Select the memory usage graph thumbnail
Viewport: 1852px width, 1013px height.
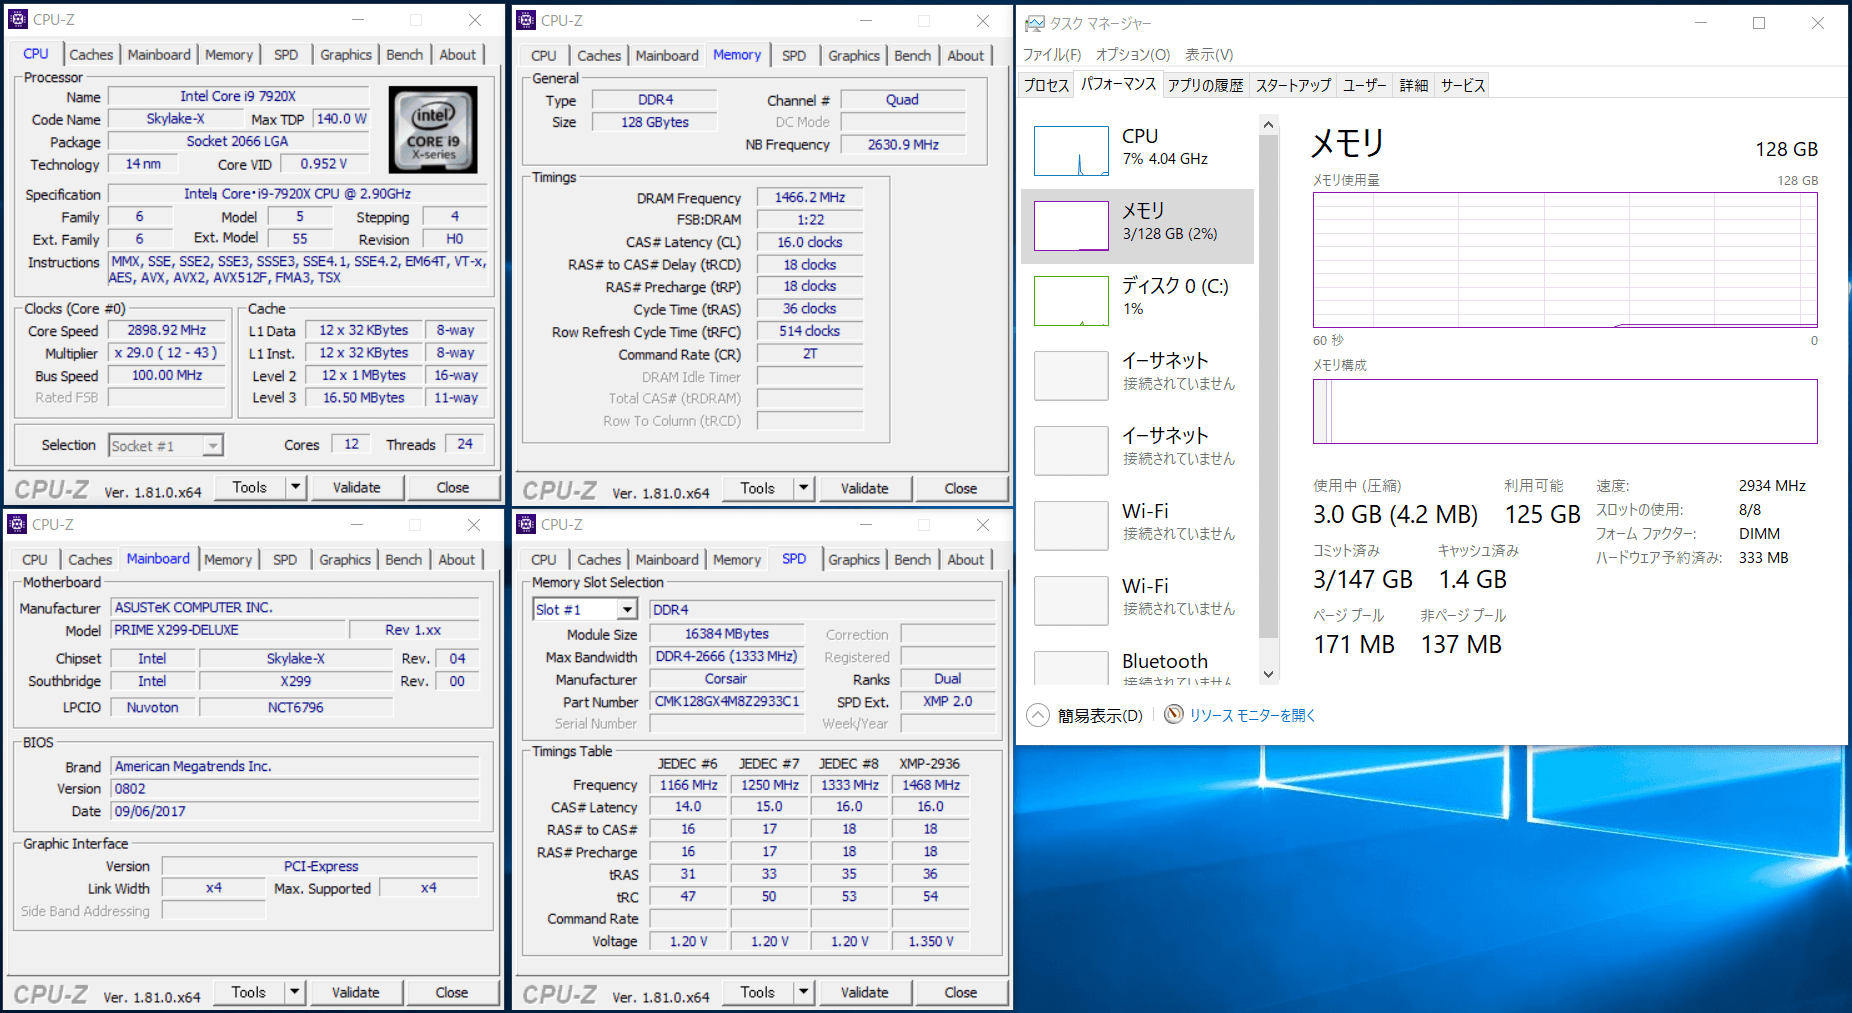point(1071,226)
